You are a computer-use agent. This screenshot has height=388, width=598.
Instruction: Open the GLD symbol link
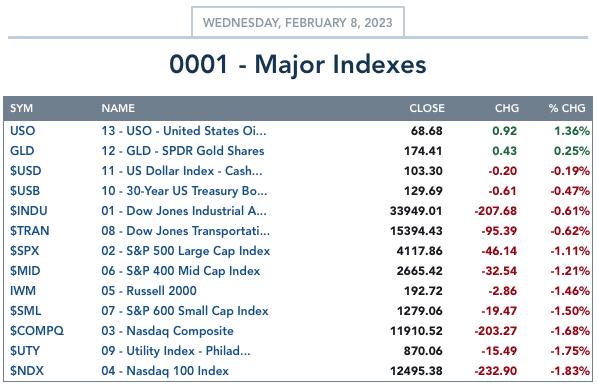click(x=22, y=151)
